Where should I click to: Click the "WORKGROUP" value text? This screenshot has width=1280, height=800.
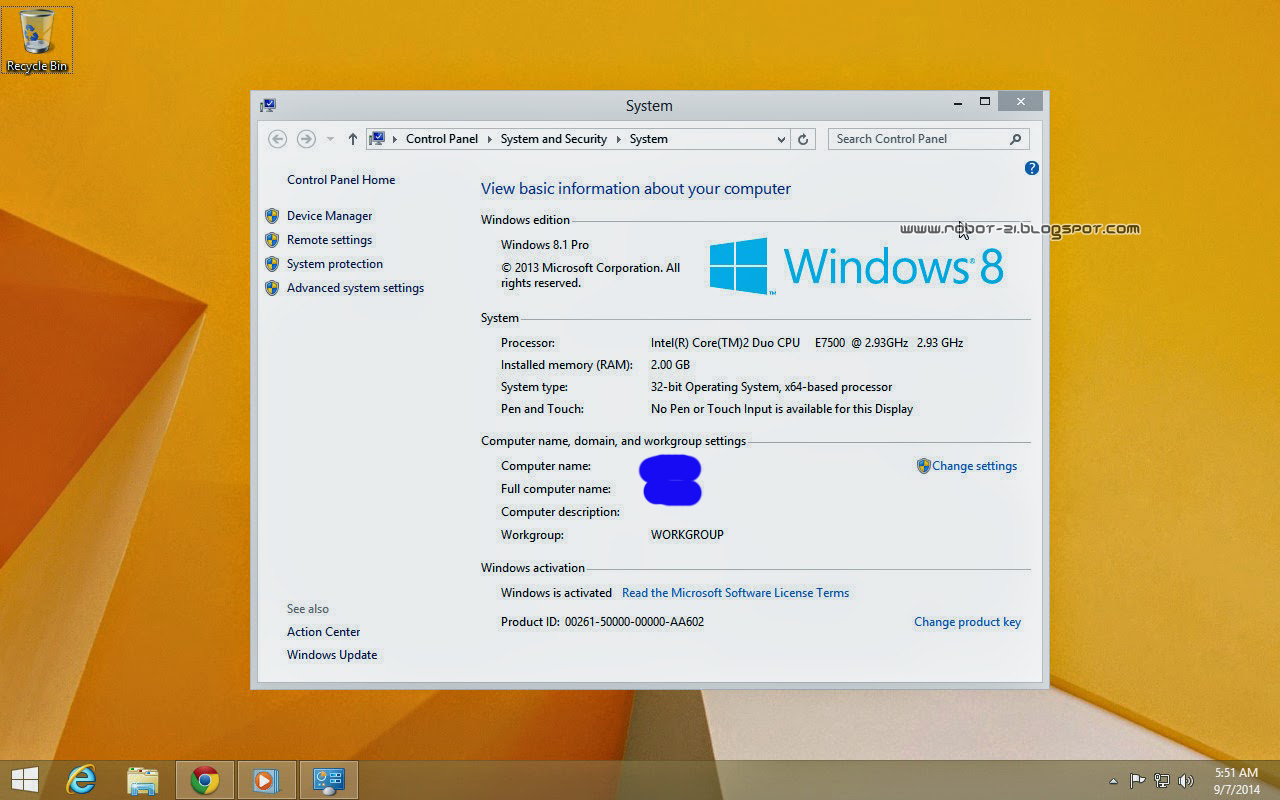point(687,535)
